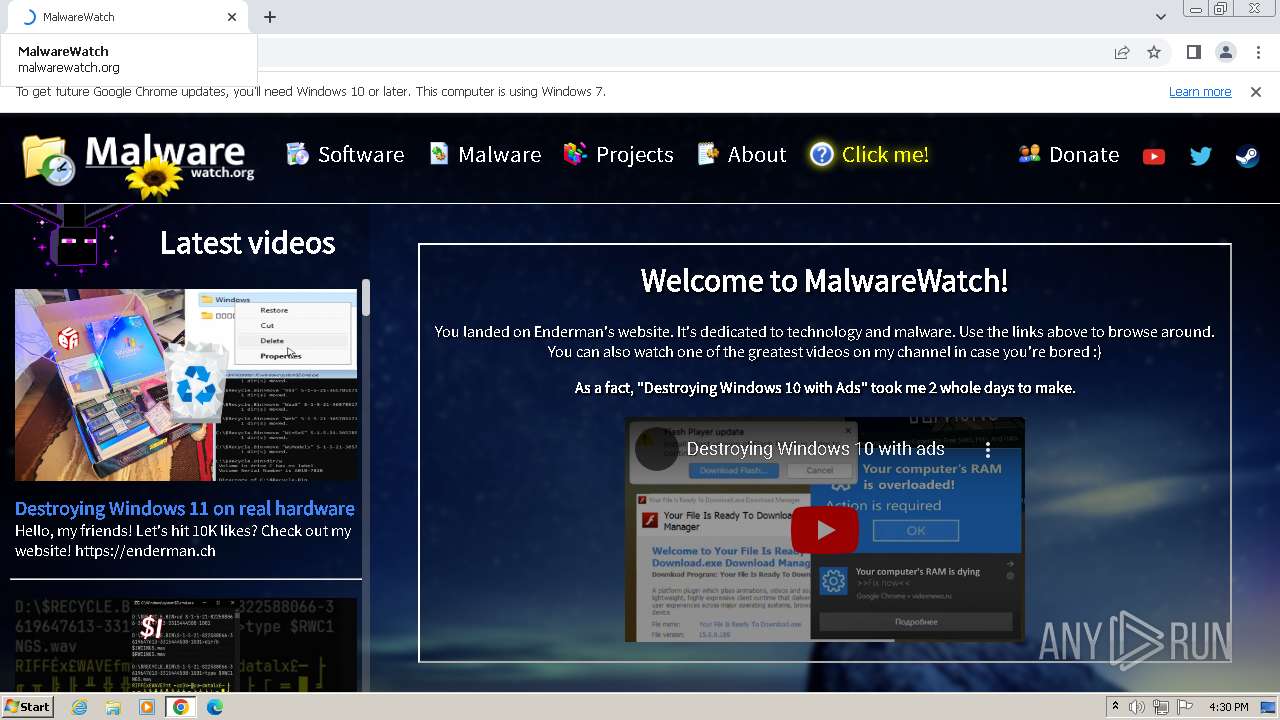This screenshot has width=1280, height=720.
Task: Open the network tray icon
Action: coord(1161,707)
